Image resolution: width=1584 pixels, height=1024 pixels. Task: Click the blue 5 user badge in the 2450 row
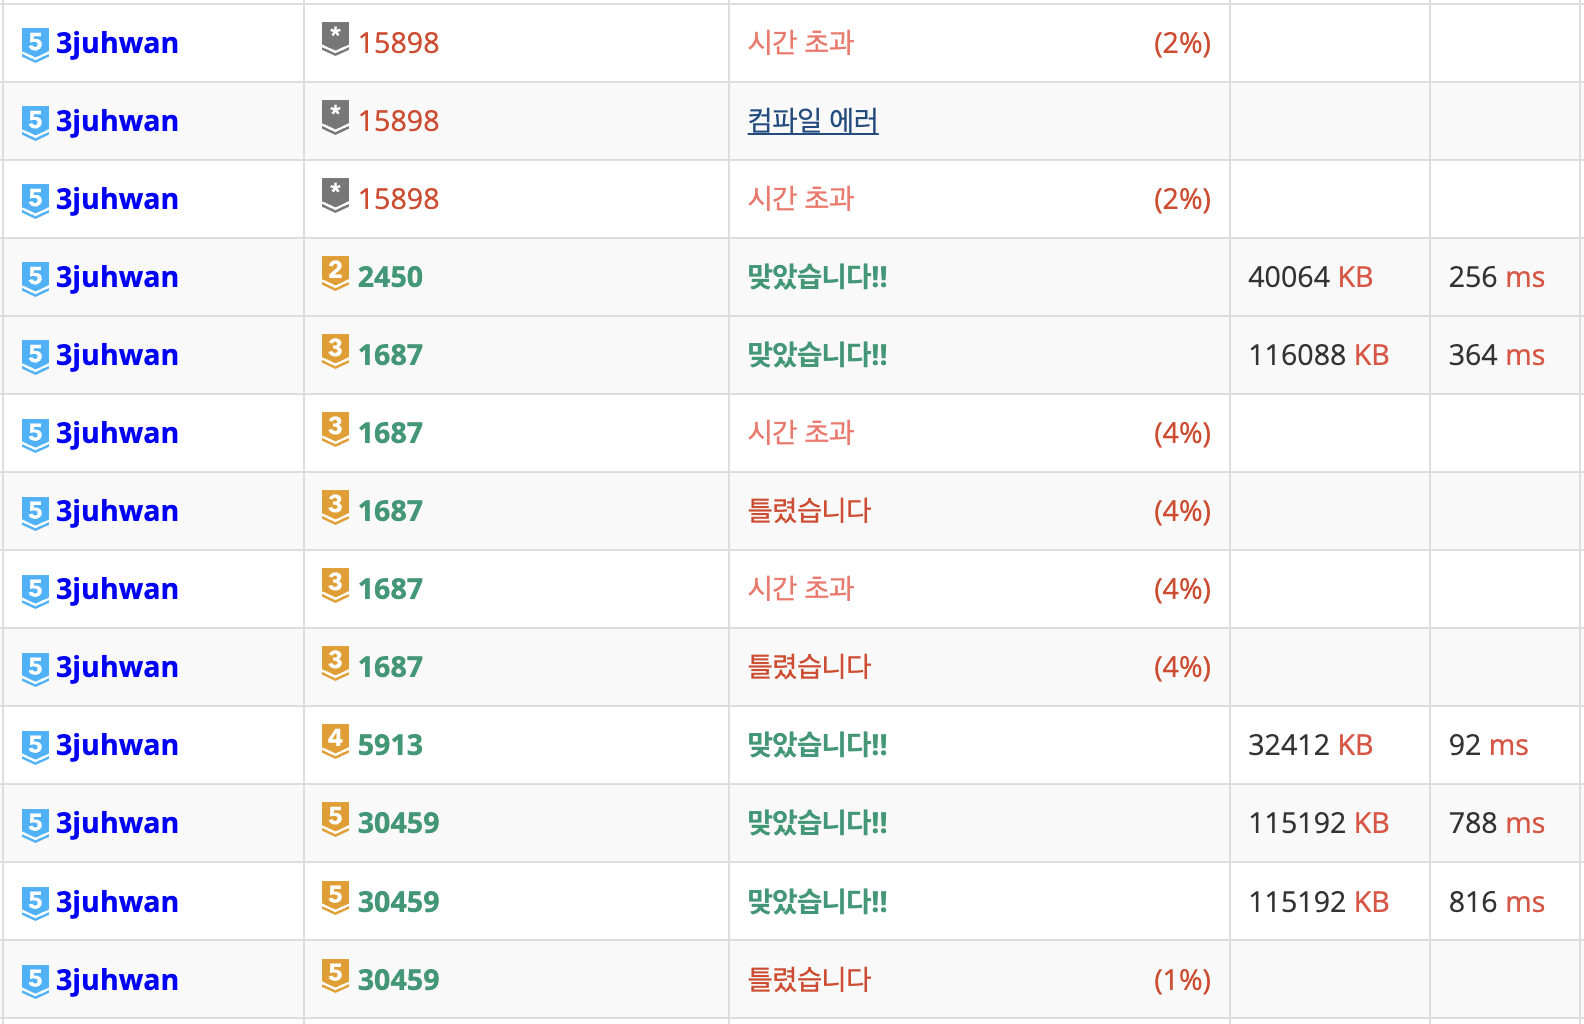35,278
